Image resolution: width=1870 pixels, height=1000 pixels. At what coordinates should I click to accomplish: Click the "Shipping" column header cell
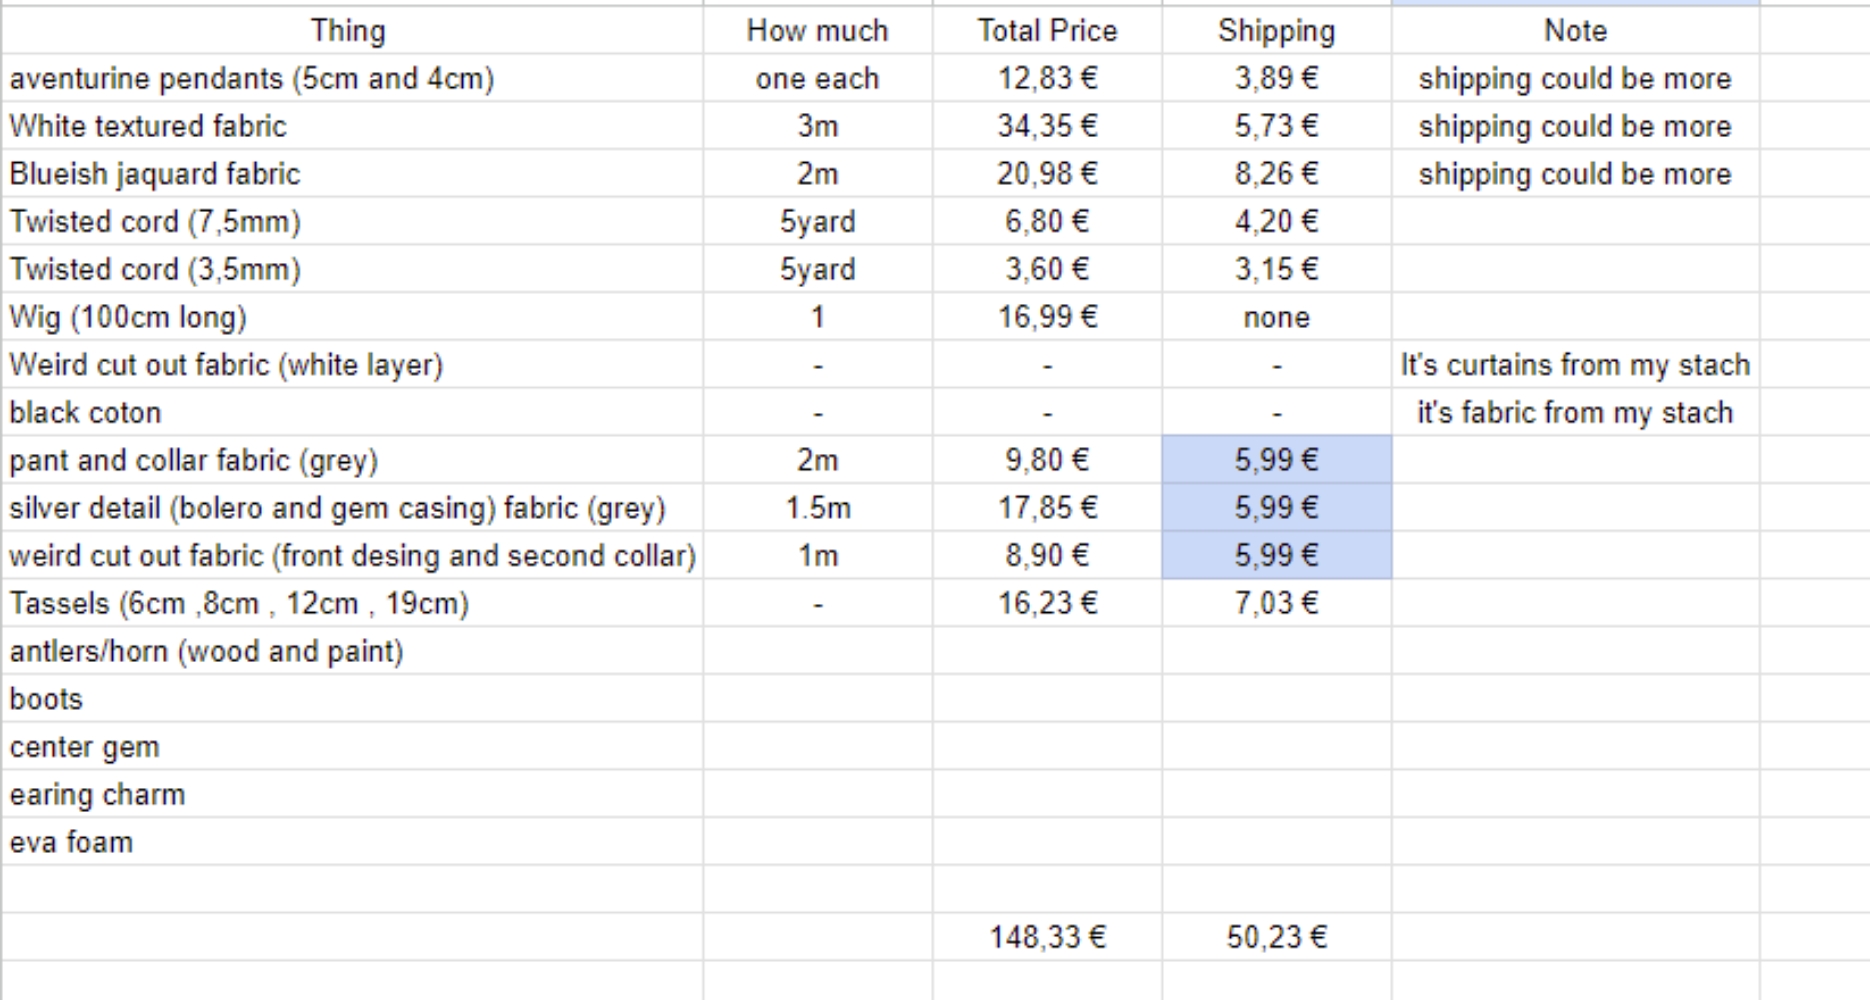[1276, 31]
